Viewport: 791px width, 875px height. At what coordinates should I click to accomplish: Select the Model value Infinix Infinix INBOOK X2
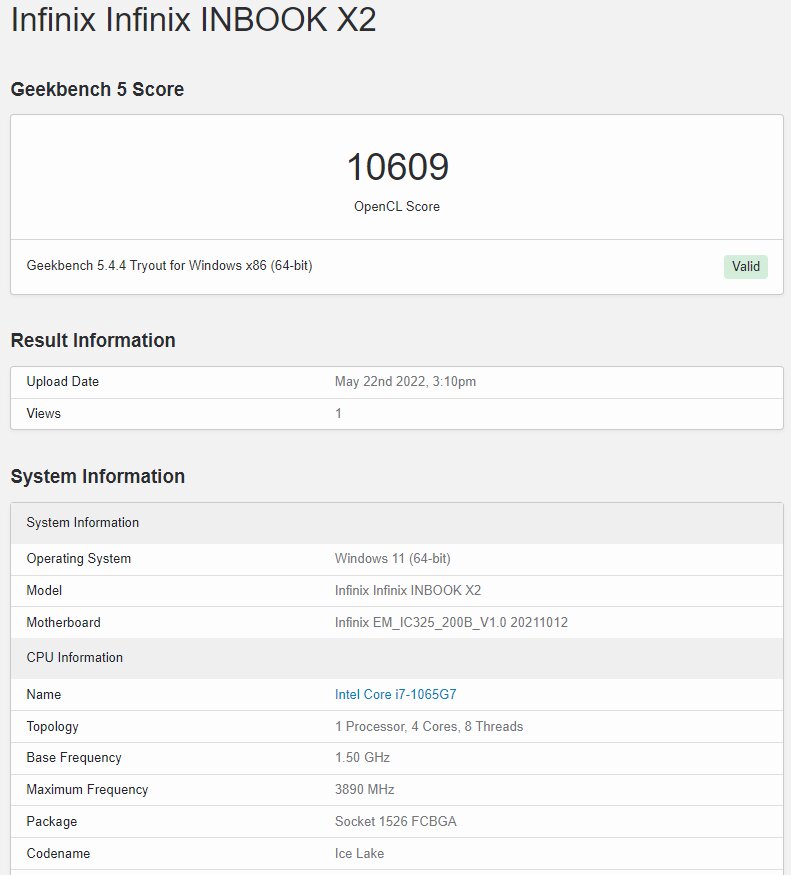(x=408, y=590)
